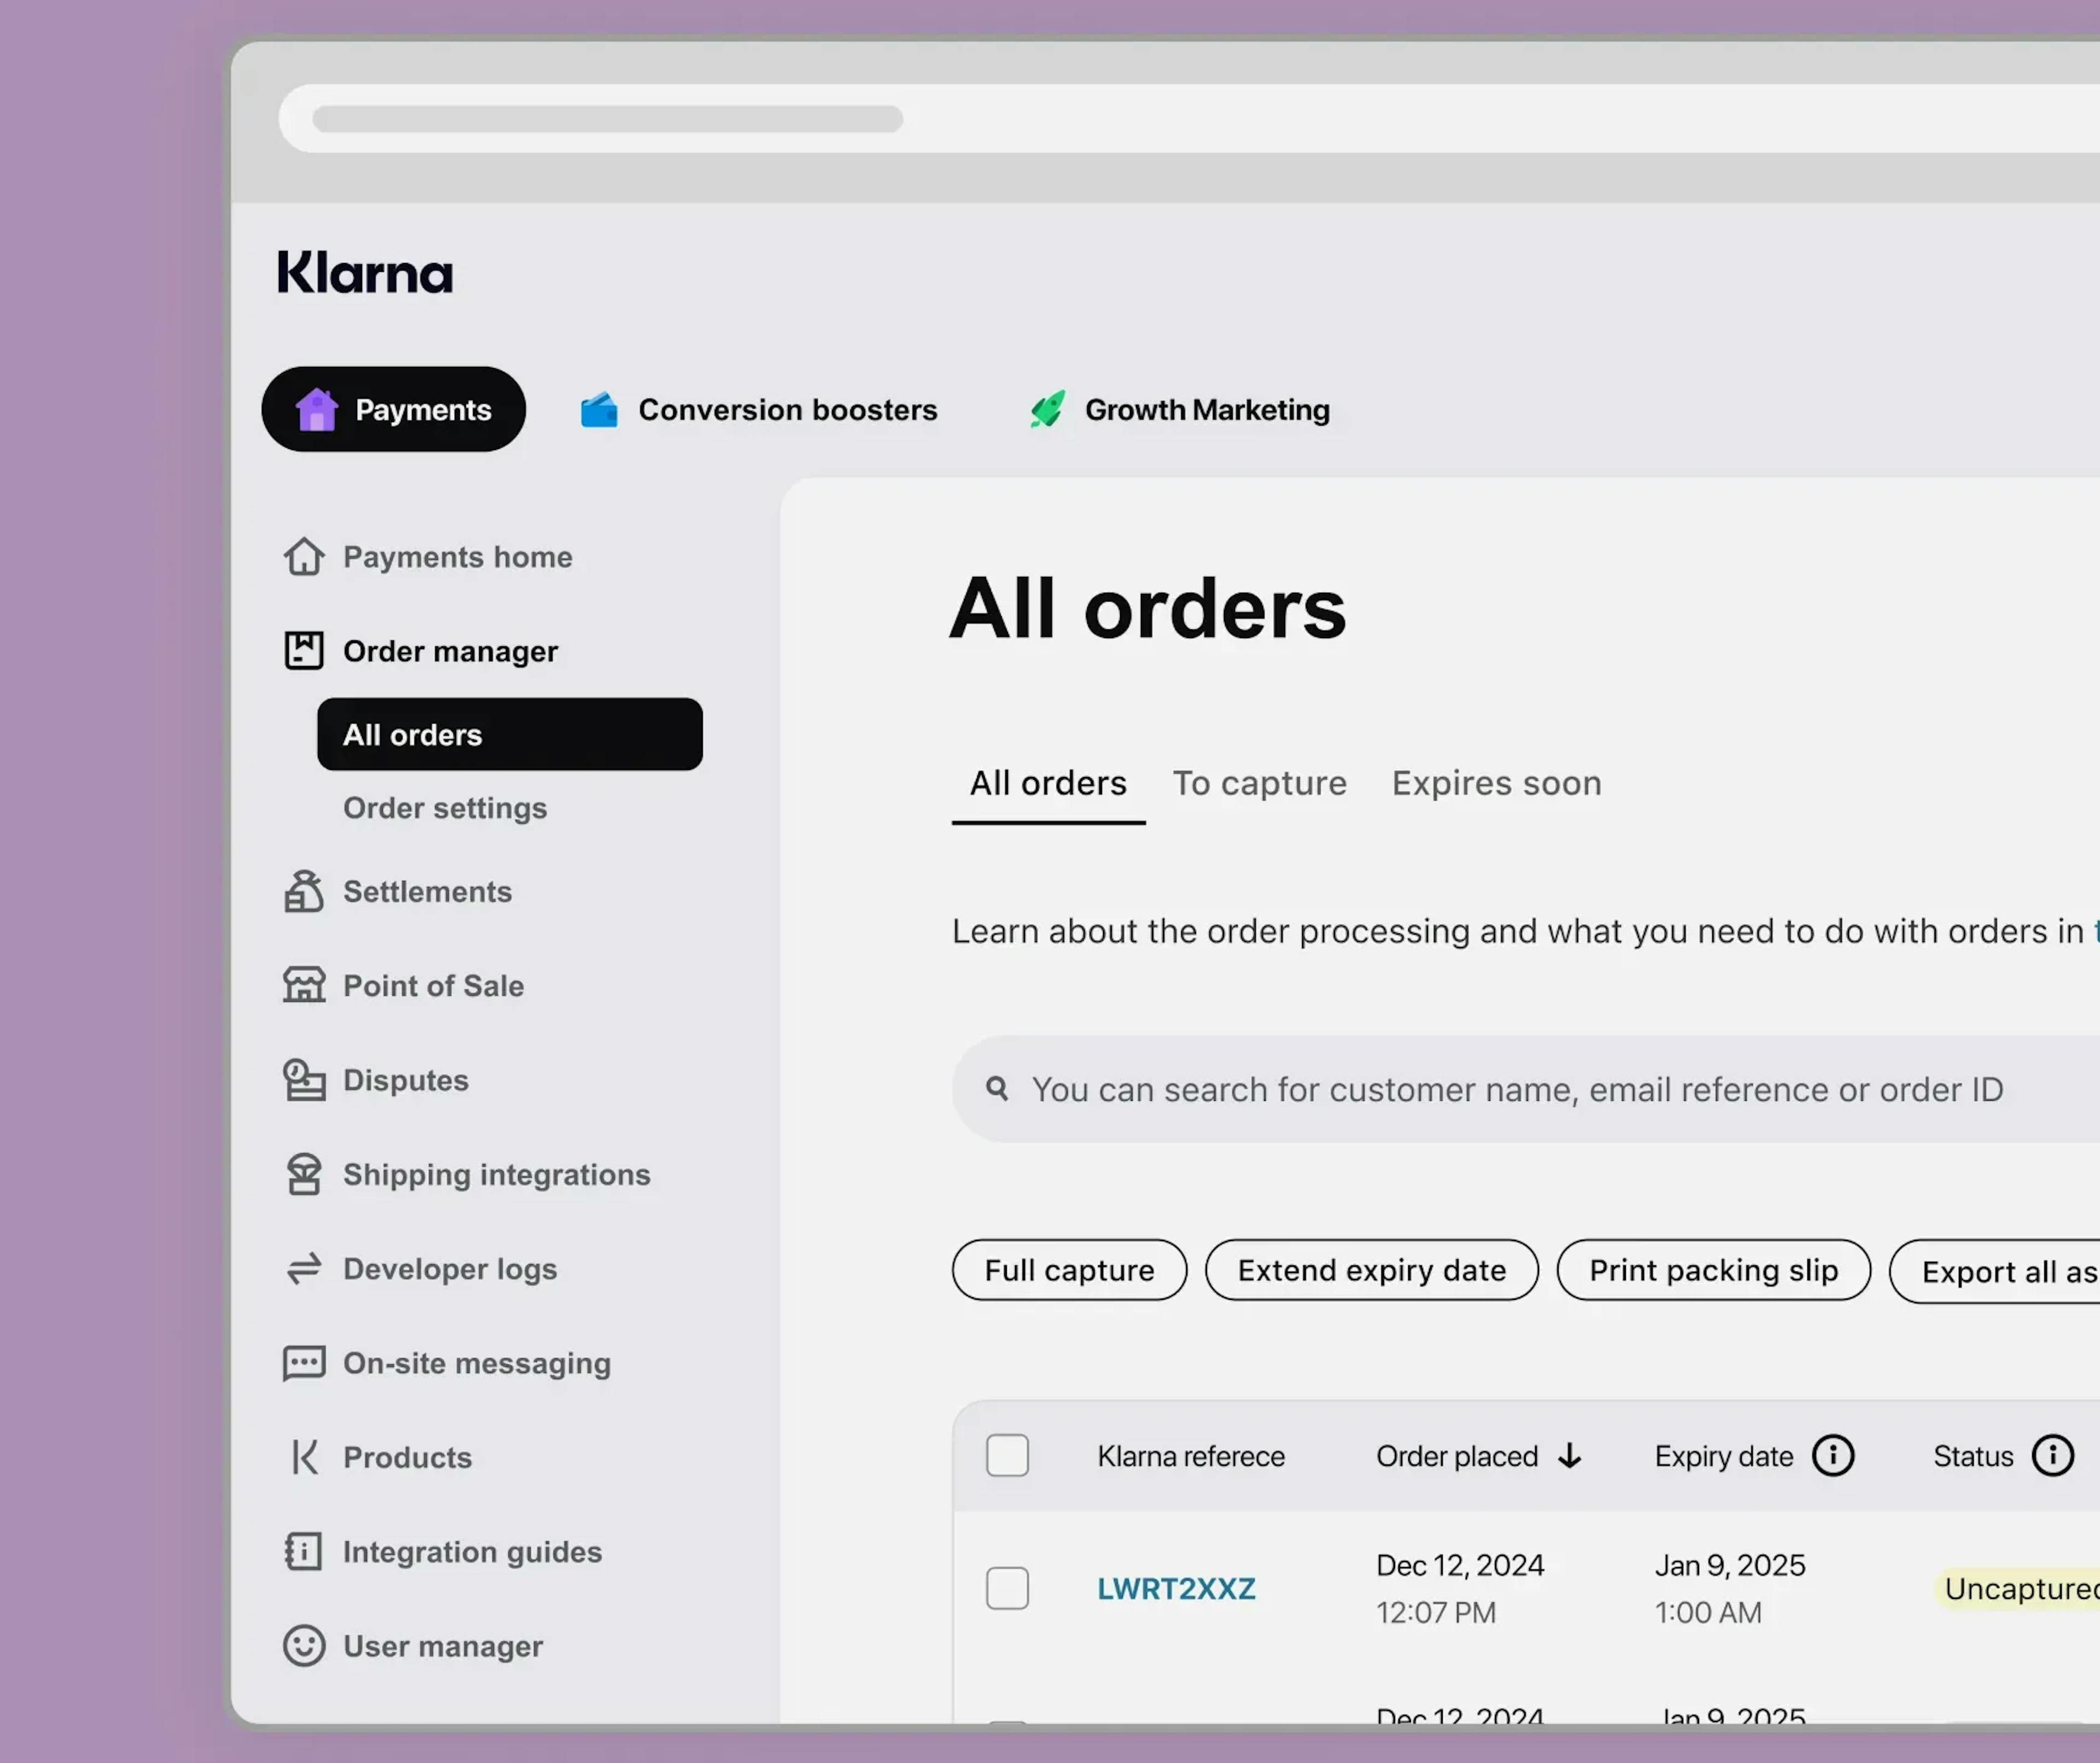
Task: Click the Growth Marketing rocket icon
Action: (1047, 409)
